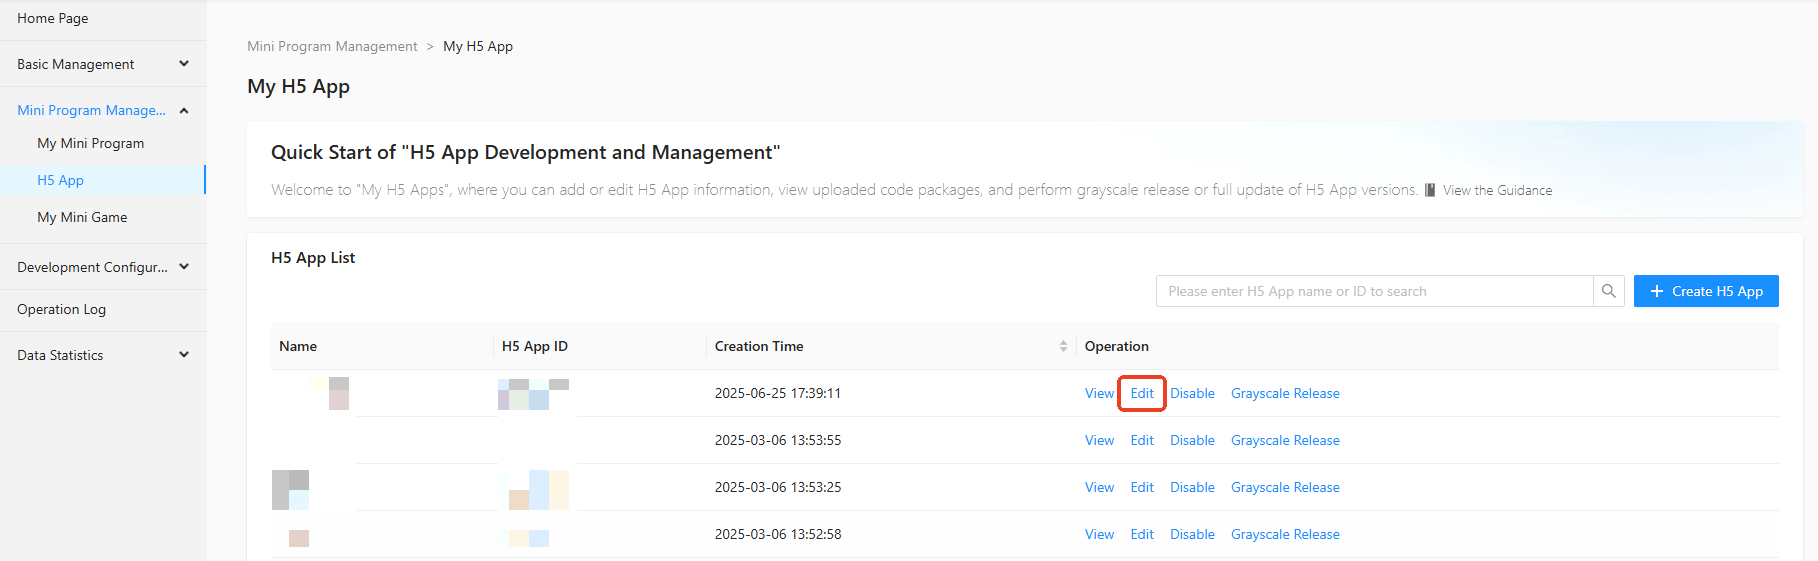Click Edit for the 2025-06-25 app
Screen dimensions: 1818x561
[x=1142, y=393]
